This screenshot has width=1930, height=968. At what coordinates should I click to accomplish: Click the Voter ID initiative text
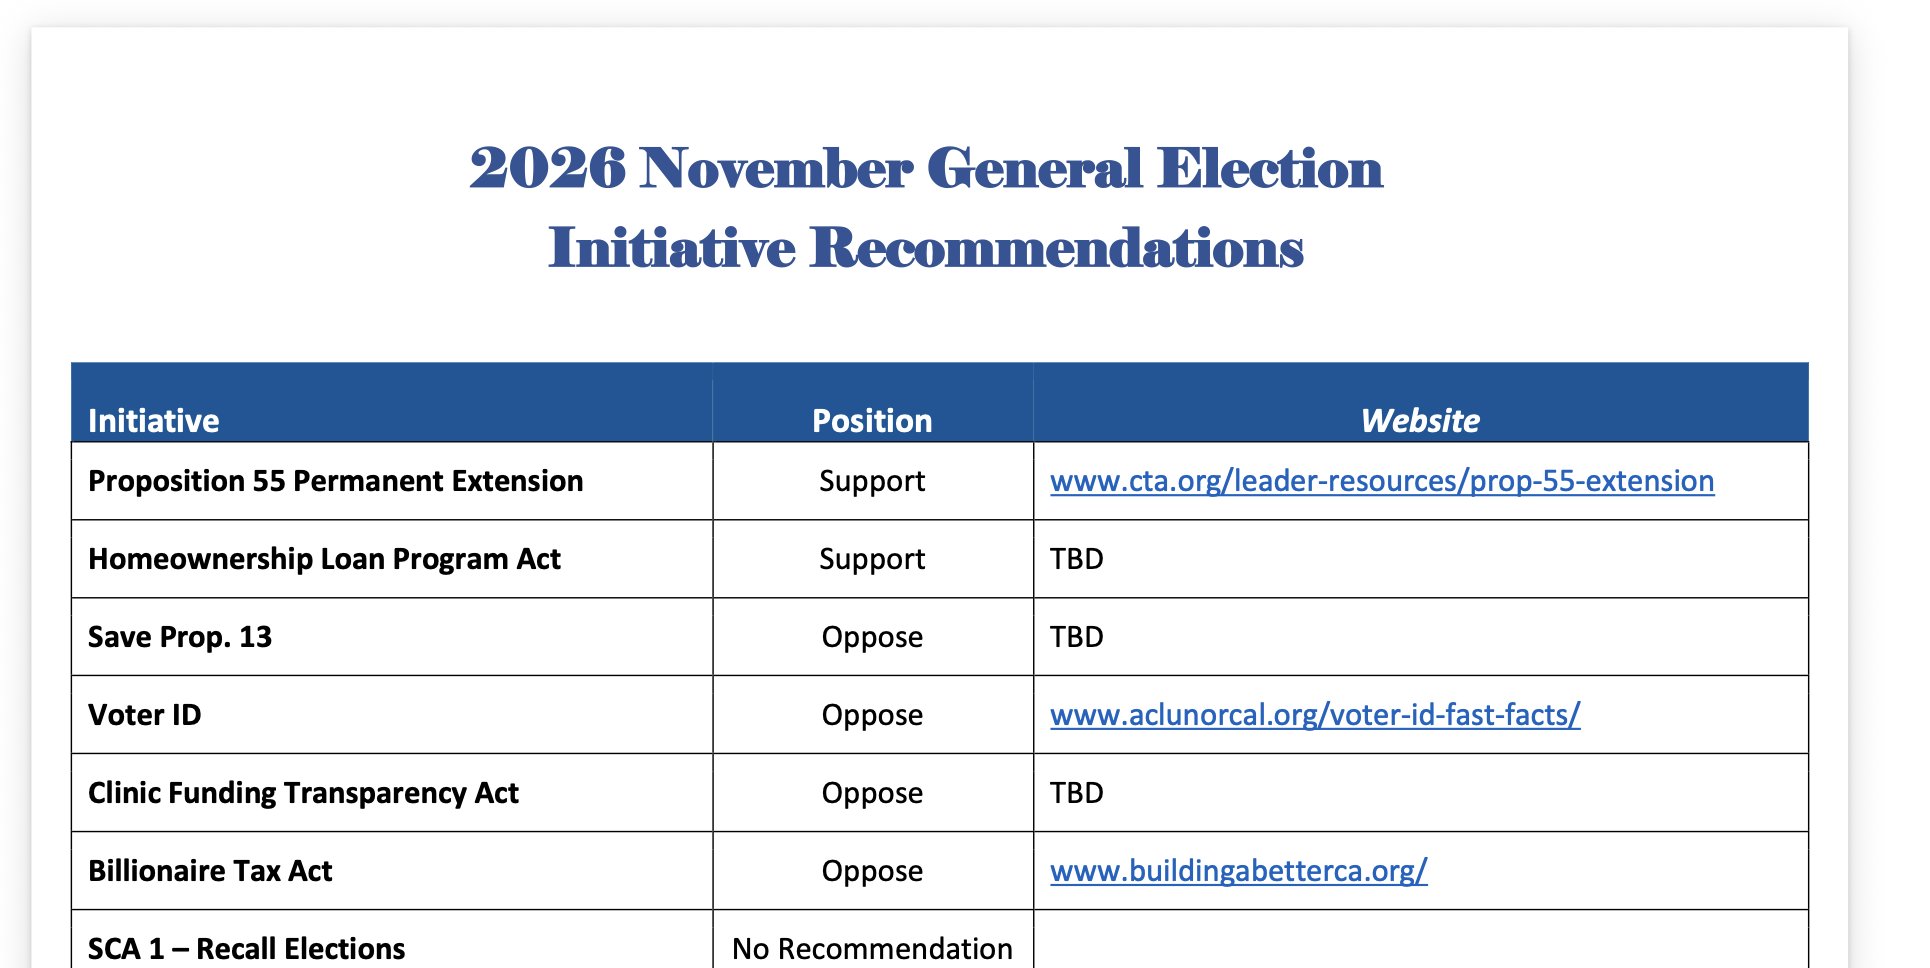tap(145, 715)
